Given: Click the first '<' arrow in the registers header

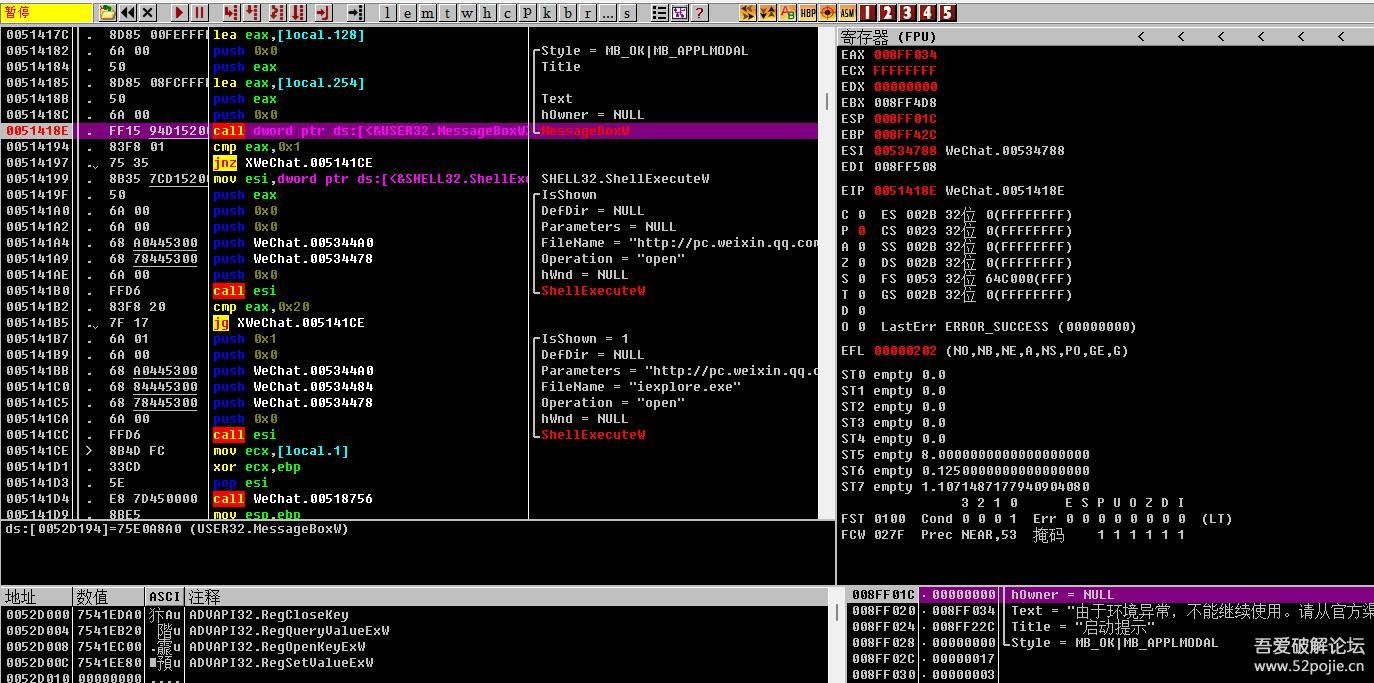Looking at the screenshot, I should (x=1141, y=37).
